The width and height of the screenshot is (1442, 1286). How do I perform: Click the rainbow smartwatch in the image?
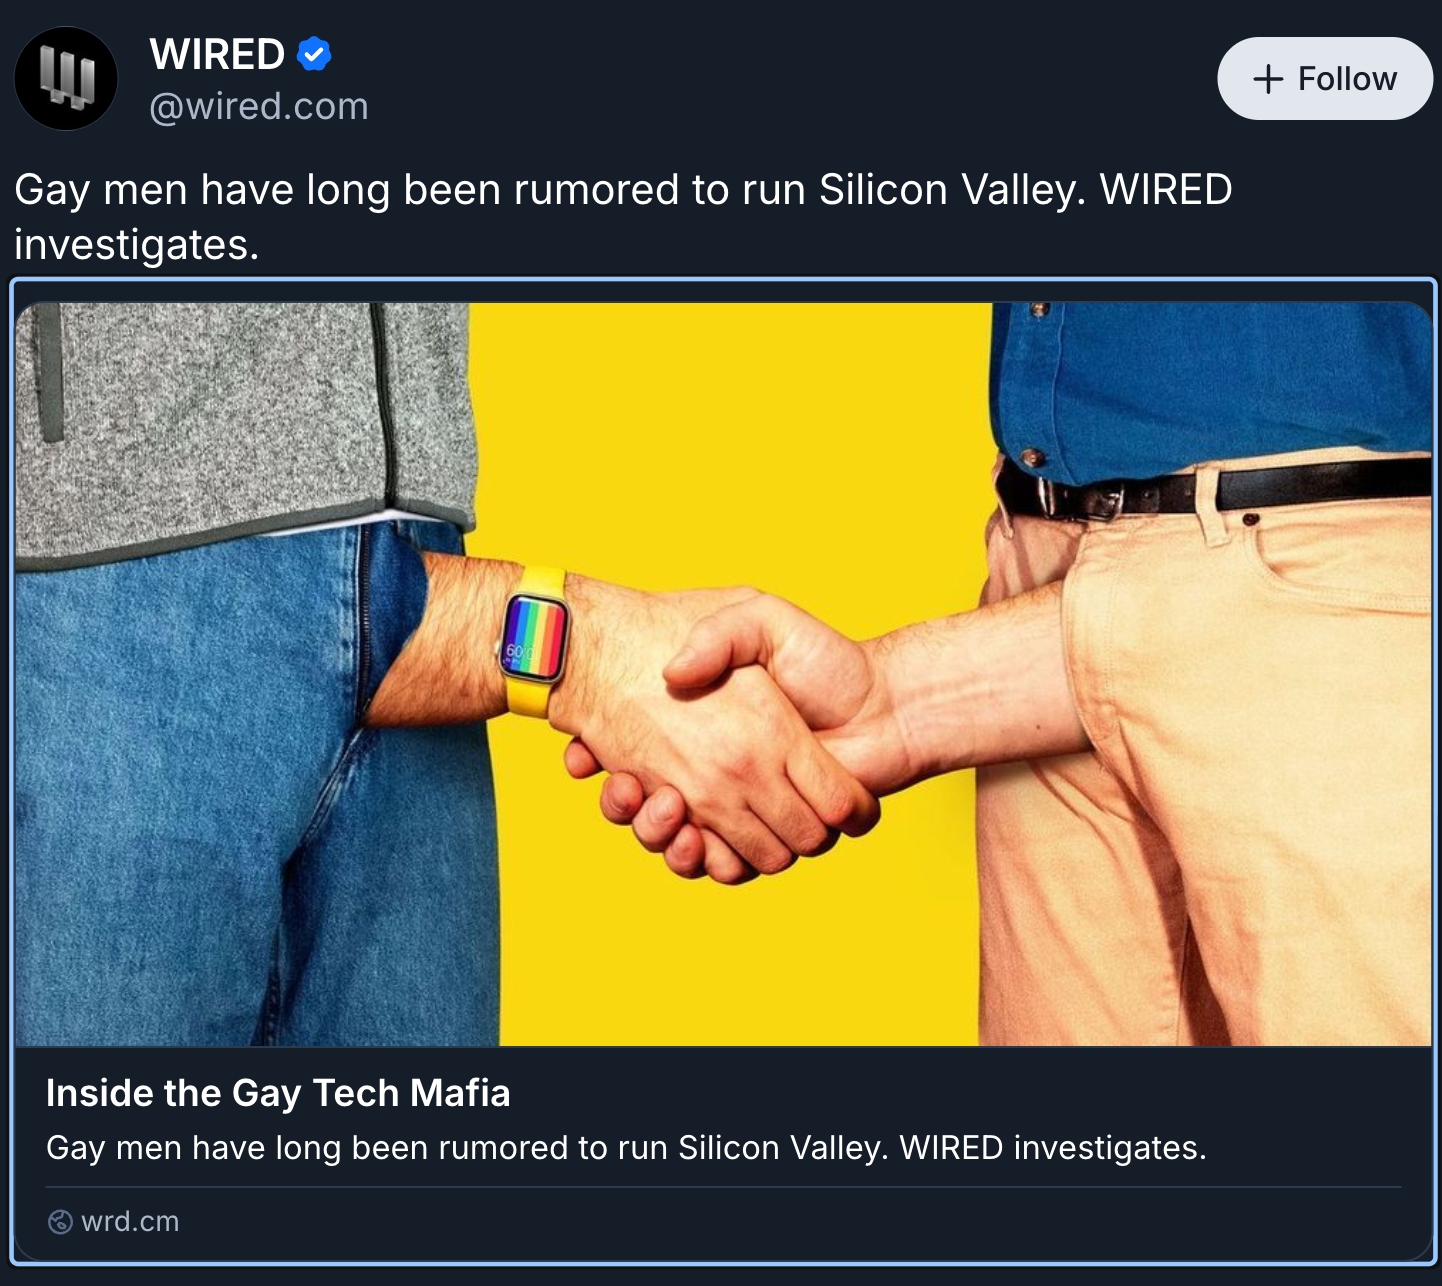coord(535,640)
